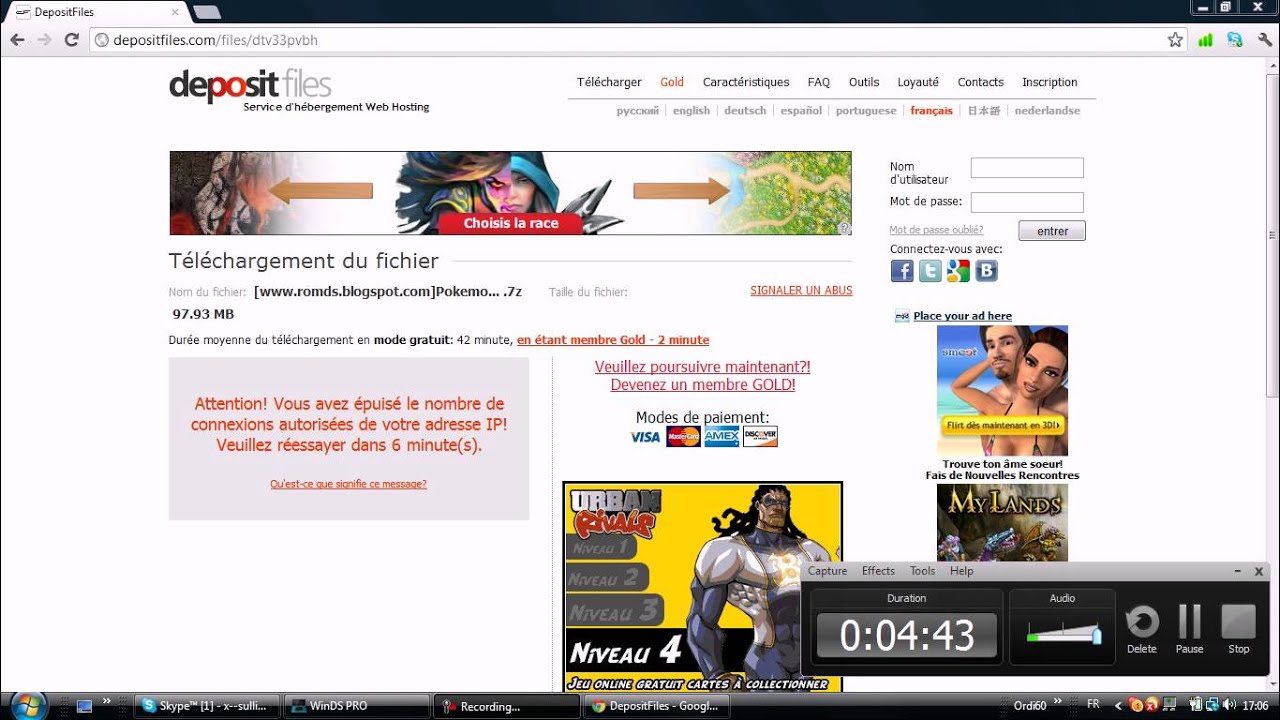This screenshot has height=720, width=1280.
Task: Open the Tools menu in recorder
Action: pos(922,571)
